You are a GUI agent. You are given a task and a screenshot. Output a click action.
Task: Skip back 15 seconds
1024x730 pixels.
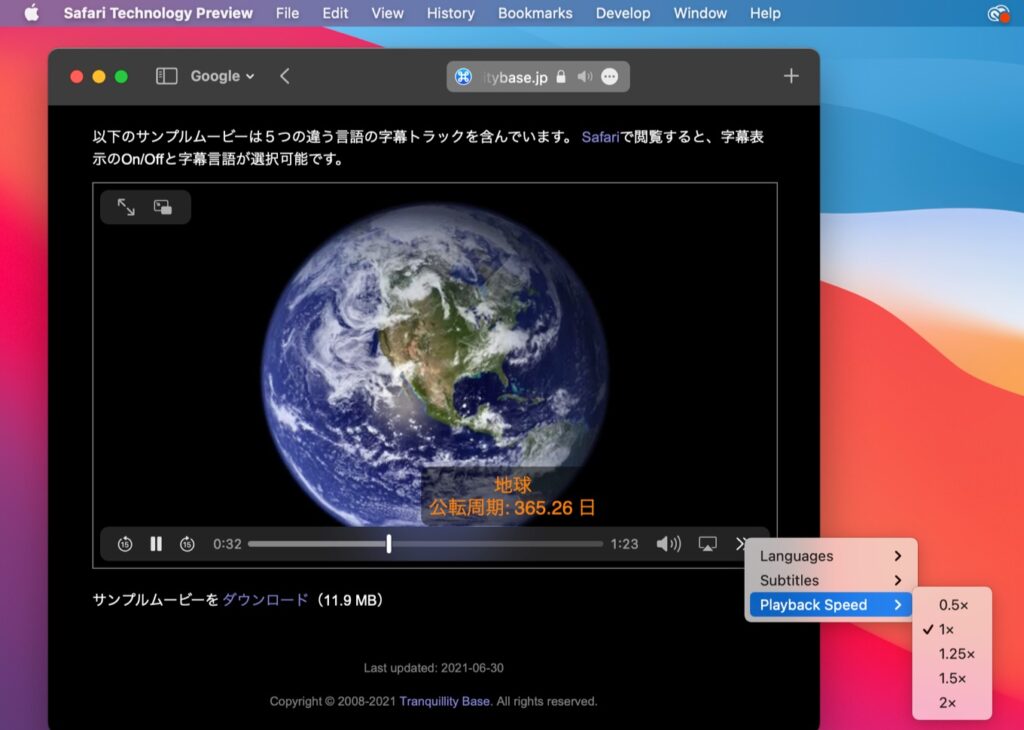tap(125, 544)
